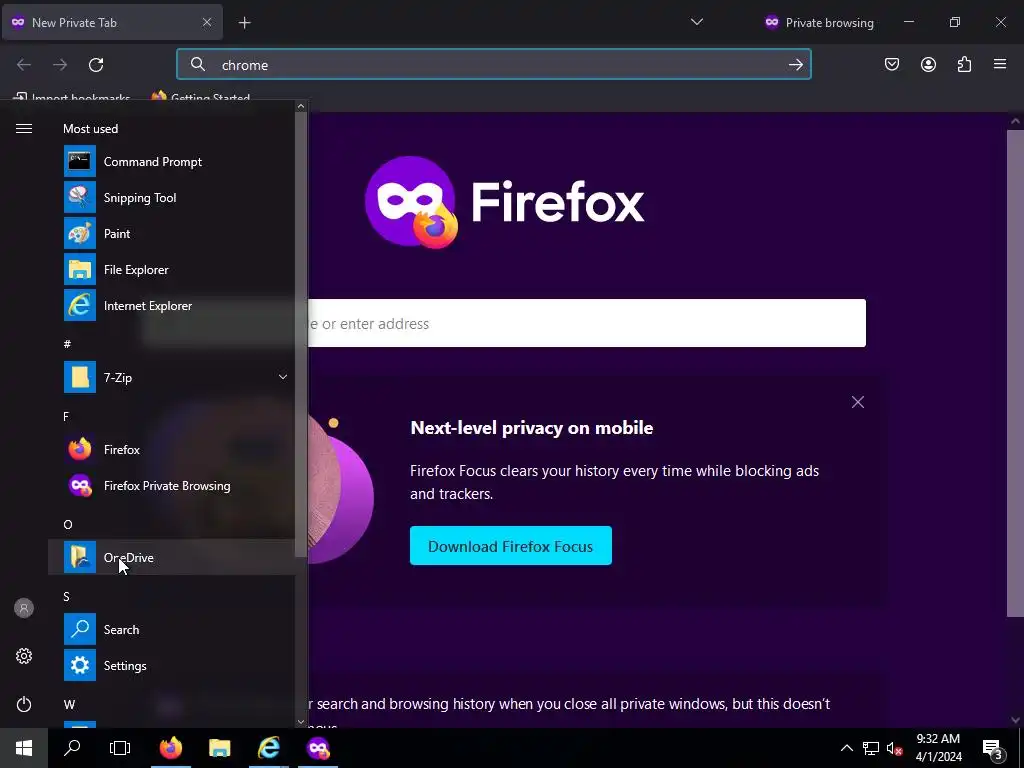Viewport: 1024px width, 768px height.
Task: Click the Windows Start button
Action: pos(24,748)
